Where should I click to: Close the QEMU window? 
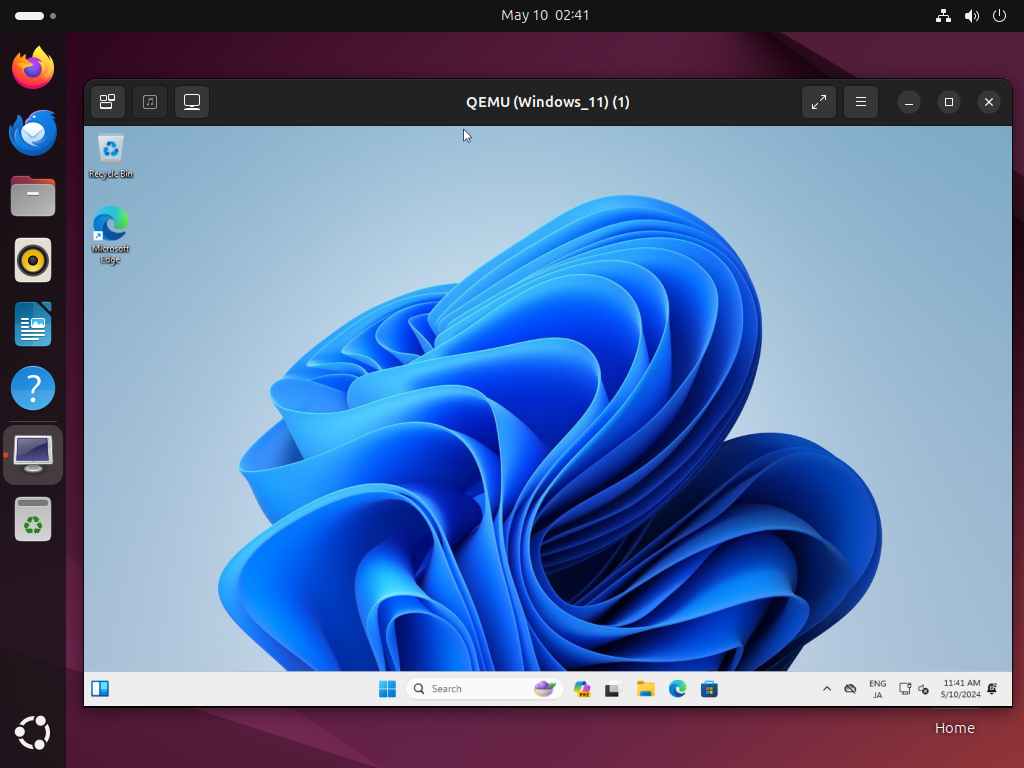[989, 102]
